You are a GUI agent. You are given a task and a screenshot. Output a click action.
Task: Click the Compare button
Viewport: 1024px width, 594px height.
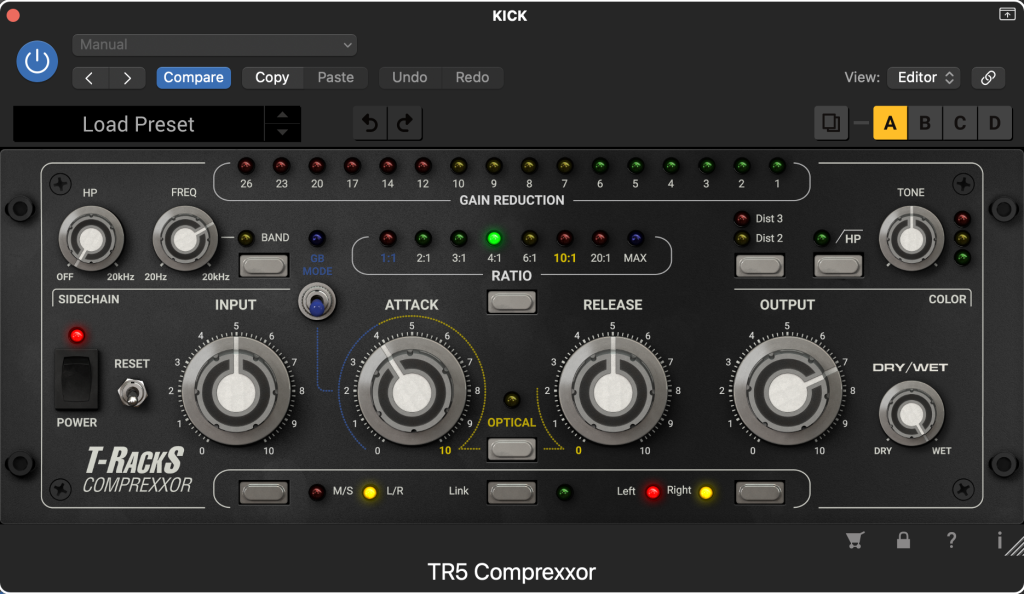pyautogui.click(x=194, y=78)
